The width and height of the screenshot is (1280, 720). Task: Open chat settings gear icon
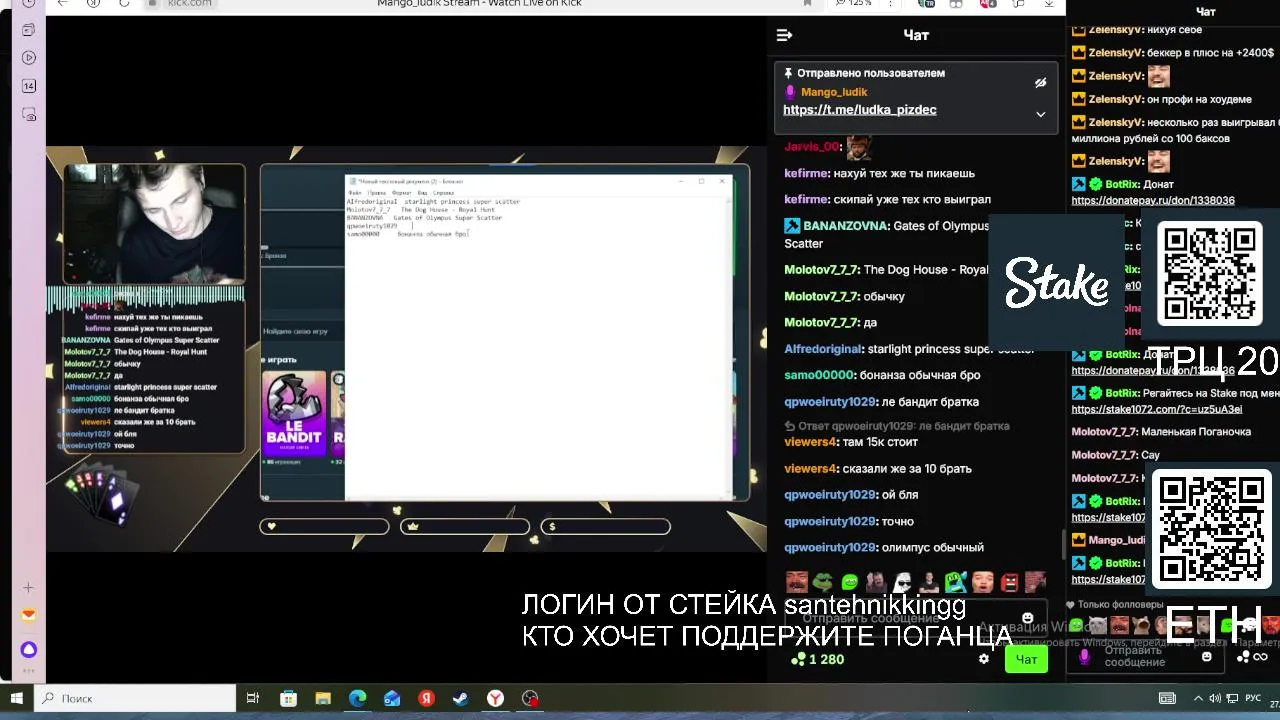pyautogui.click(x=984, y=659)
